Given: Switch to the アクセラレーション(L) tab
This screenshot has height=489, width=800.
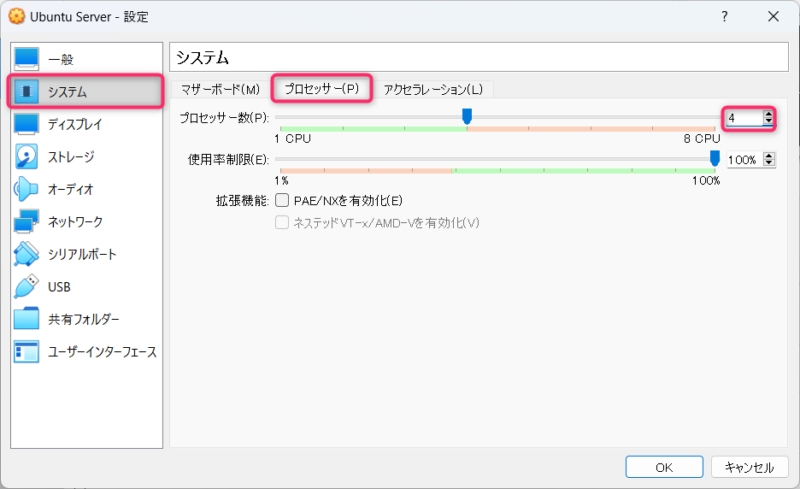Looking at the screenshot, I should pyautogui.click(x=433, y=90).
